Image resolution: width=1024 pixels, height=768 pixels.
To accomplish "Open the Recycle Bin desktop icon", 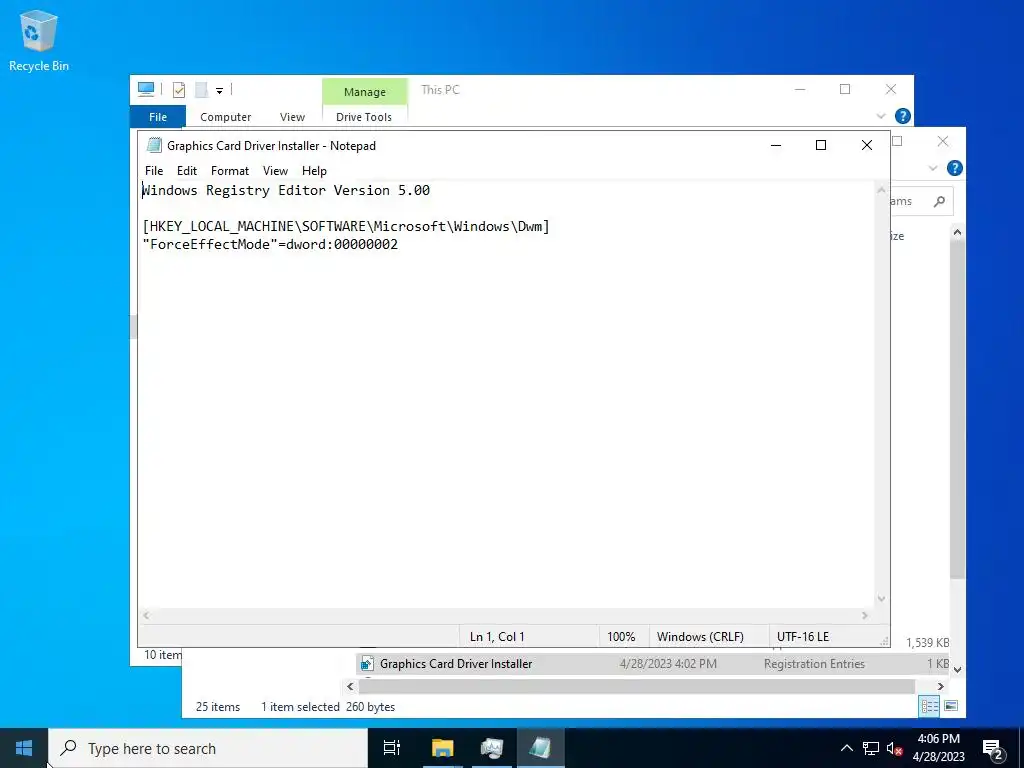I will pos(39,40).
